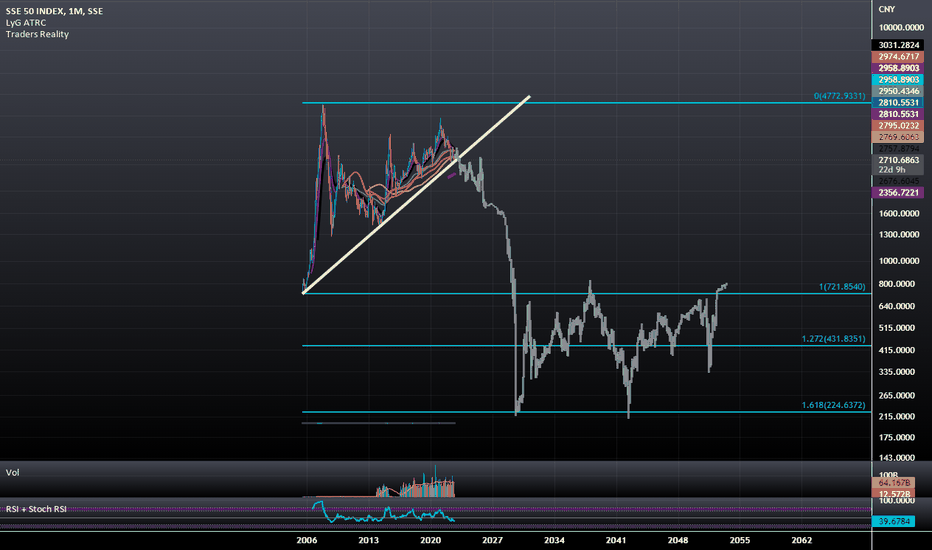The height and width of the screenshot is (550, 932).
Task: Click the 1000.0000 price axis value
Action: tap(899, 260)
